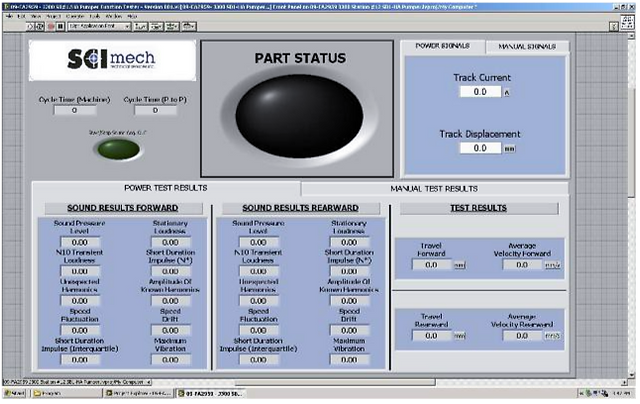Open the Reorder dropdown in the toolbar
The image size is (640, 404).
[189, 27]
